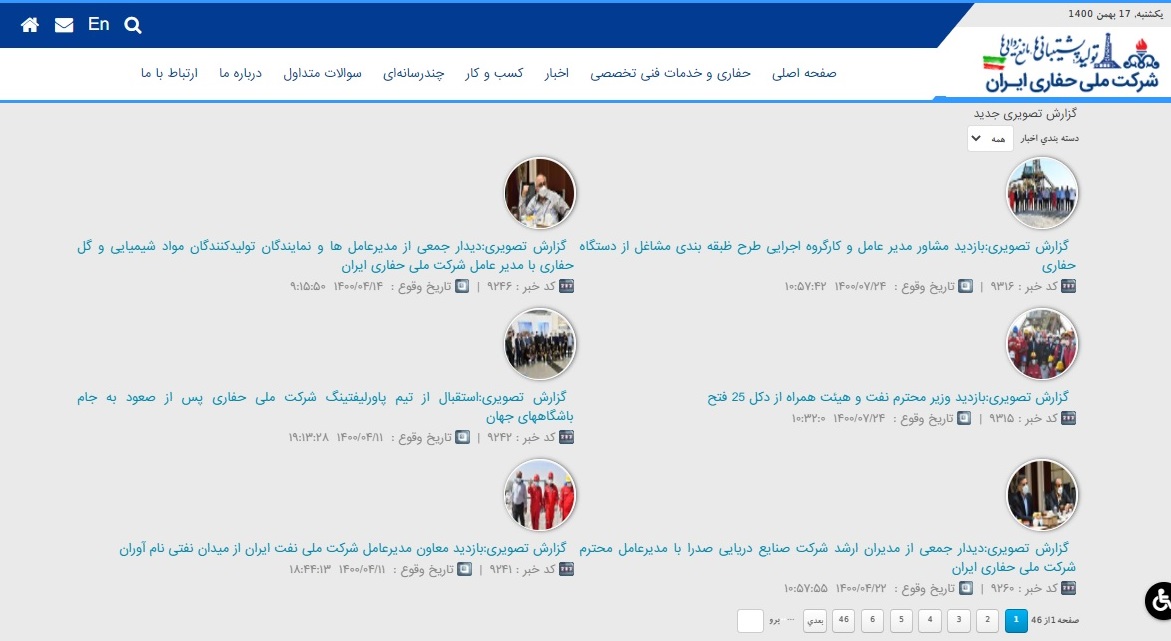Go to pagination page 4
This screenshot has width=1171, height=641.
click(x=930, y=620)
